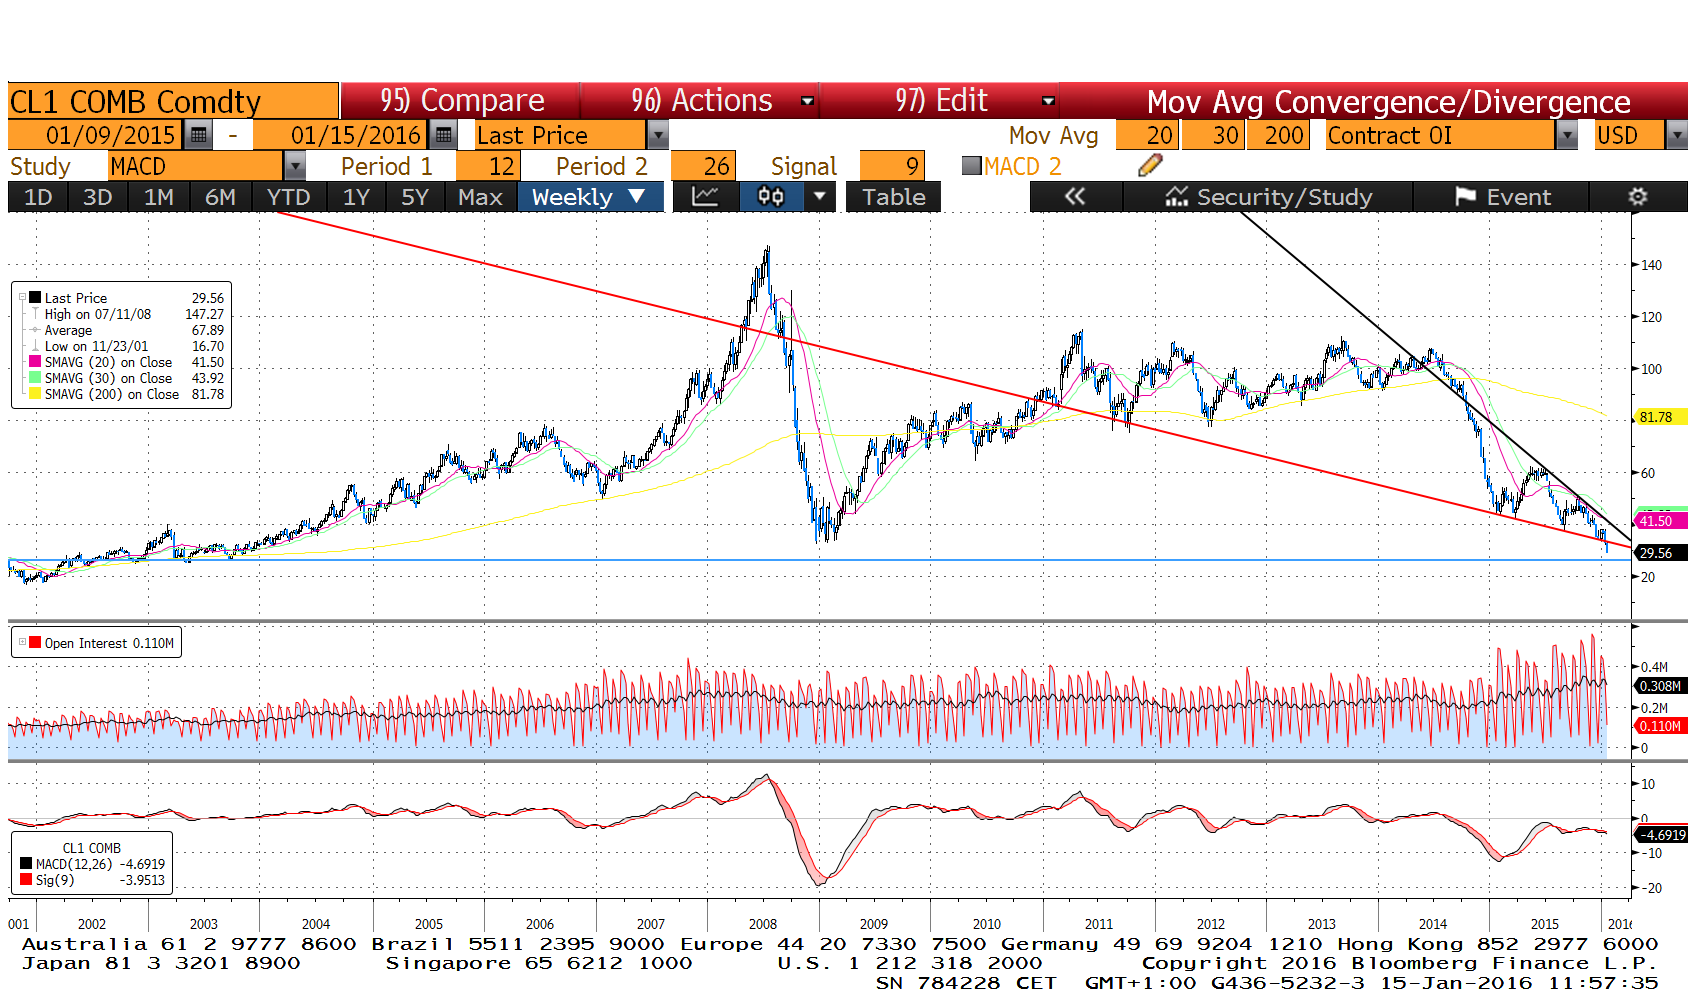1696x1001 pixels.
Task: Edit Signal value 9
Action: [x=892, y=165]
